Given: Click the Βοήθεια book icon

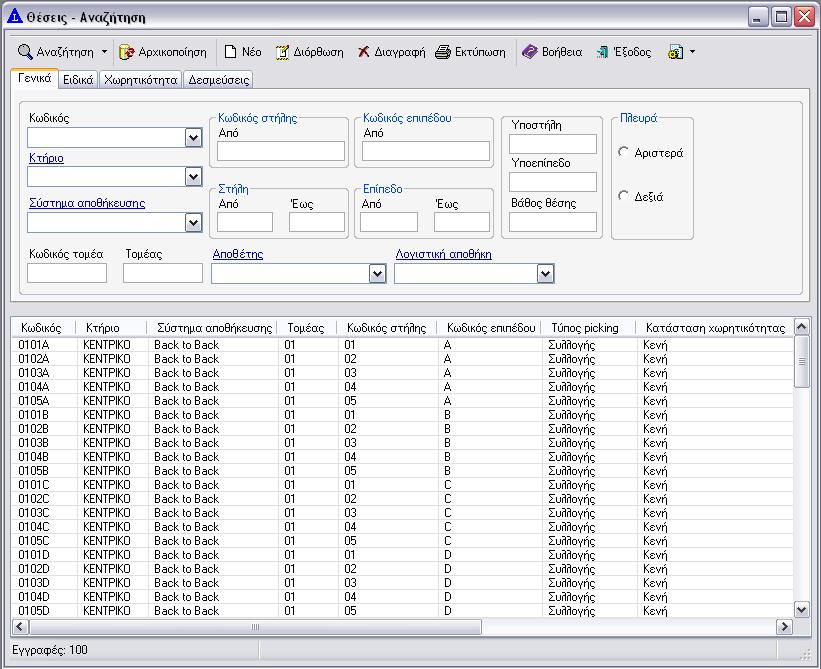Looking at the screenshot, I should tap(529, 52).
